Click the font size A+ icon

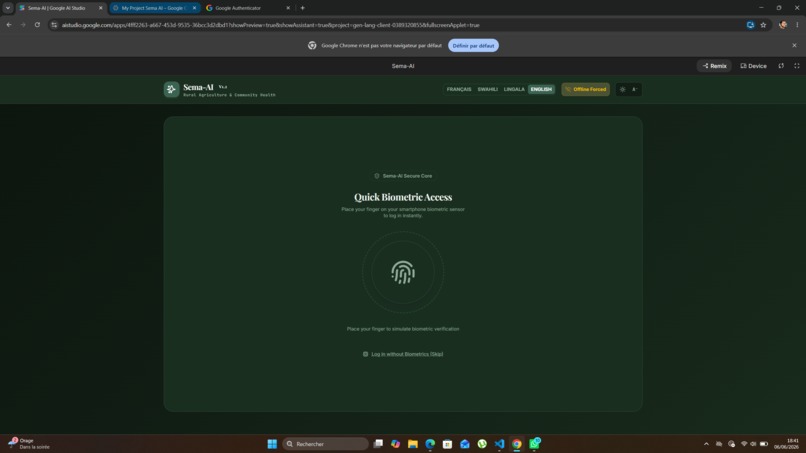tap(635, 89)
